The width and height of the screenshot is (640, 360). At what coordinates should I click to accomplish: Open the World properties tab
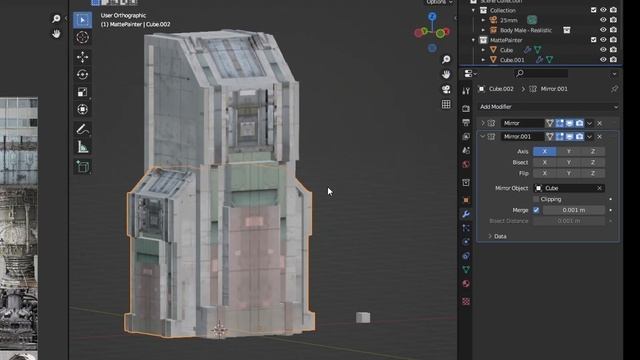(x=466, y=164)
